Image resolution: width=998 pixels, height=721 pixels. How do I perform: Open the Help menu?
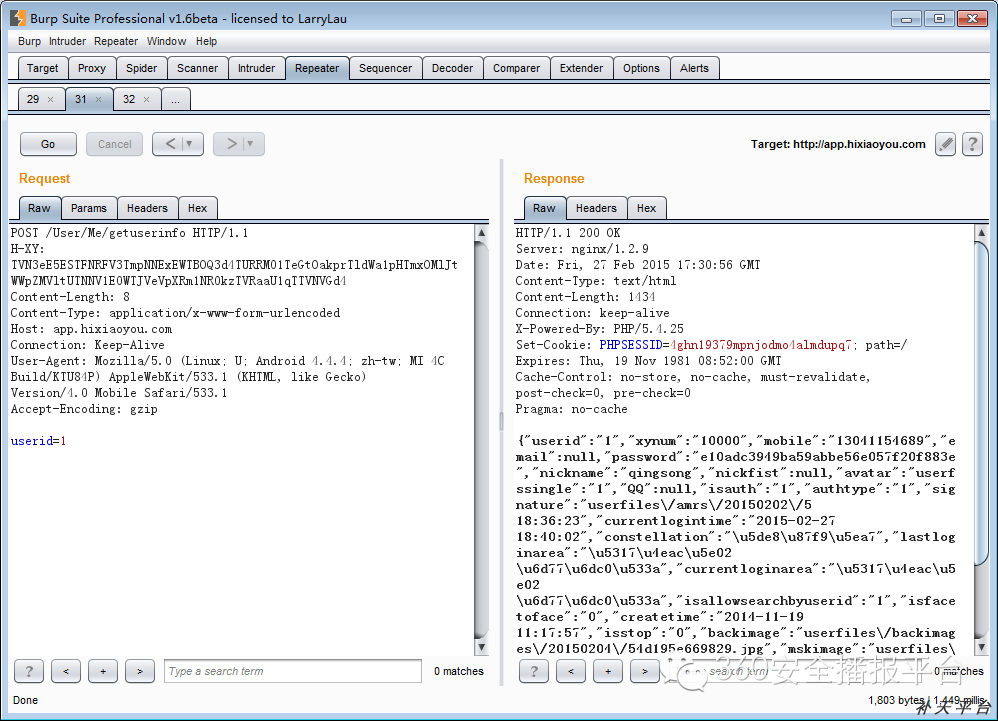coord(206,41)
